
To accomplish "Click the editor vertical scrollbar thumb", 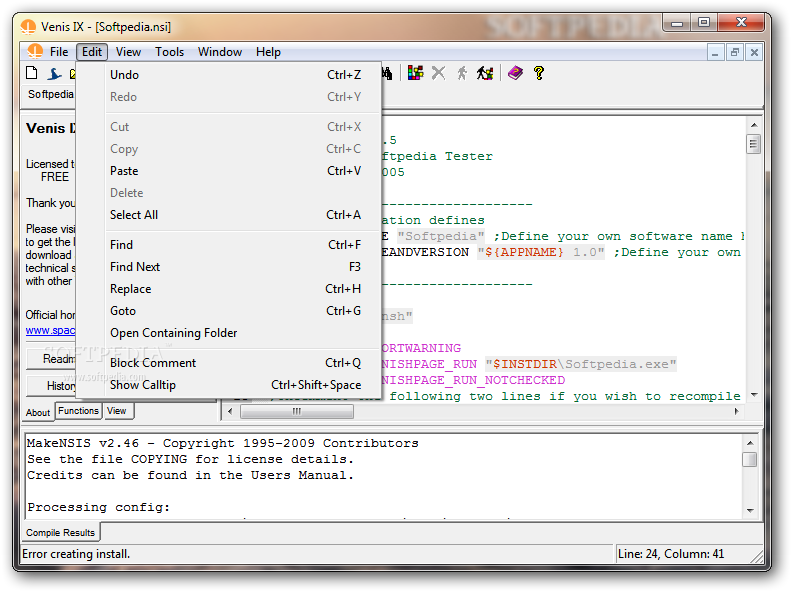I will click(754, 144).
